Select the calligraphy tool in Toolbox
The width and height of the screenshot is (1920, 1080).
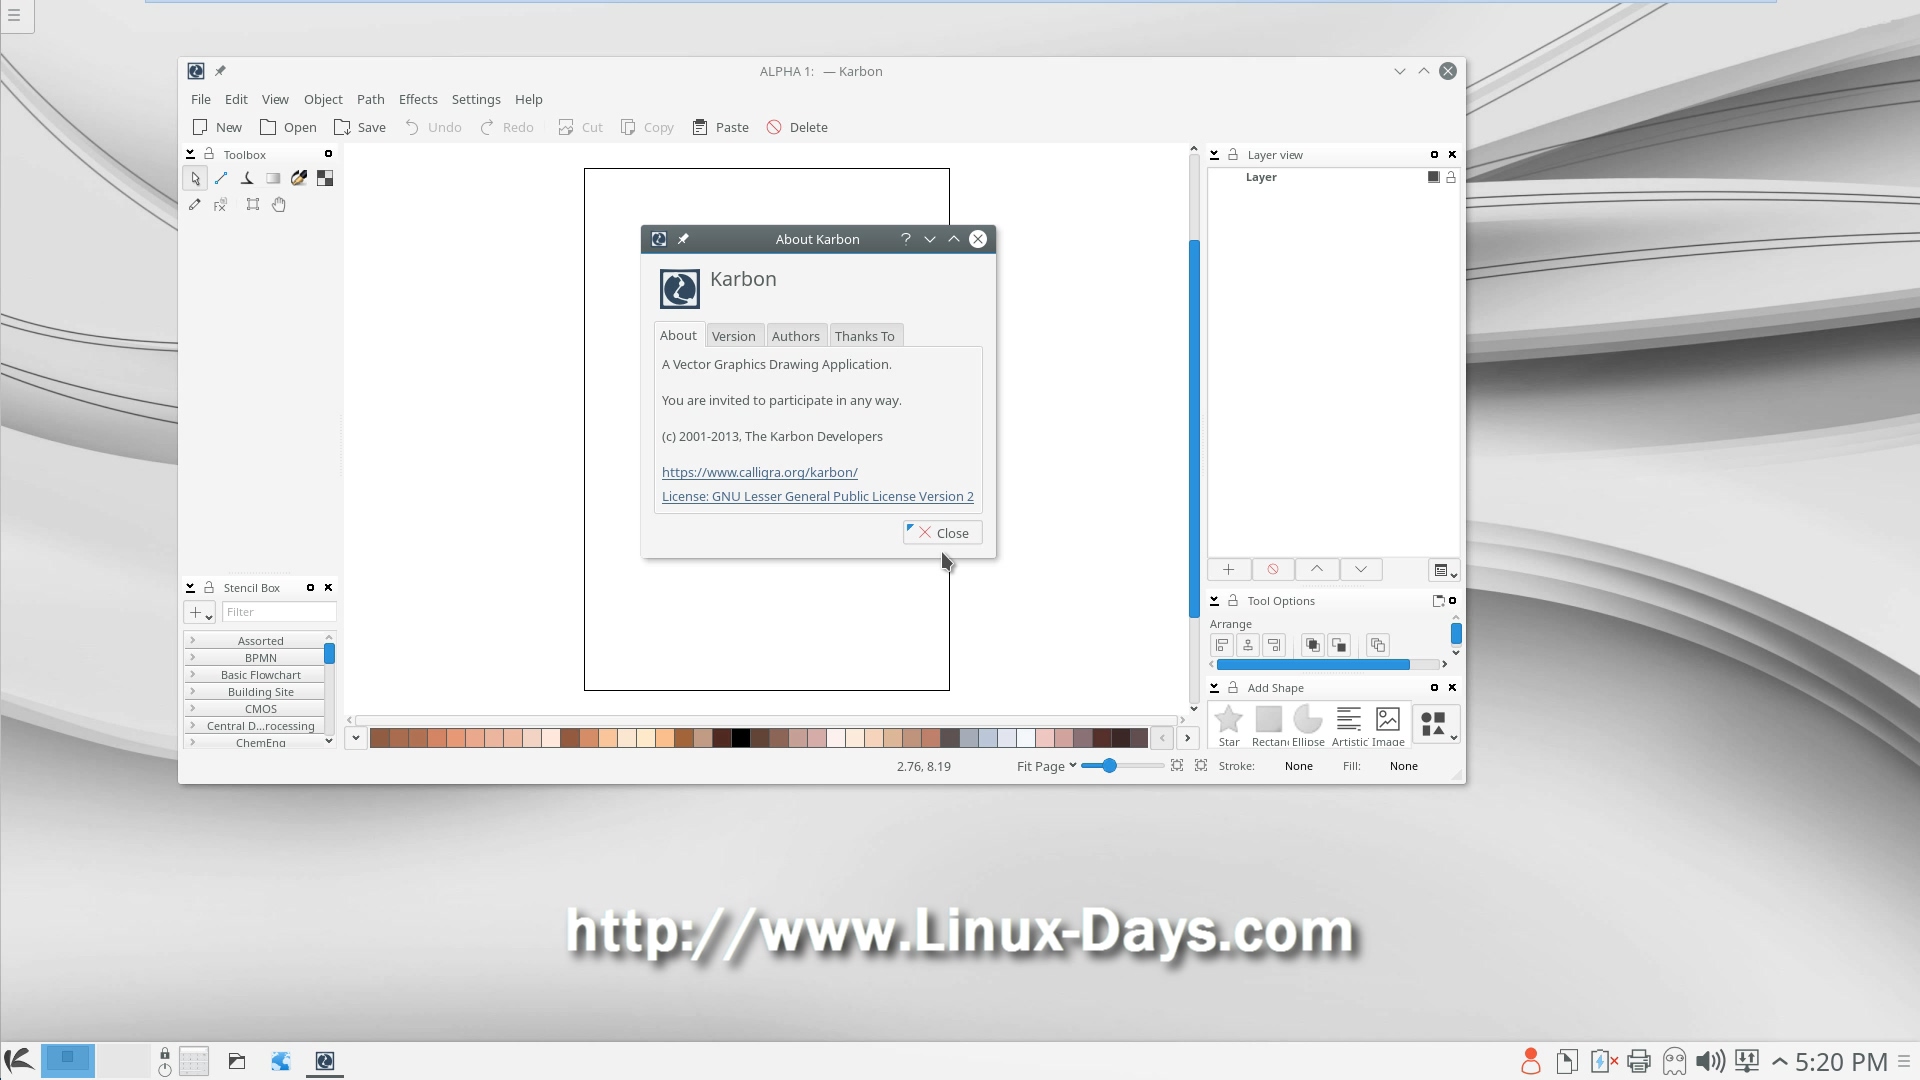[x=247, y=178]
